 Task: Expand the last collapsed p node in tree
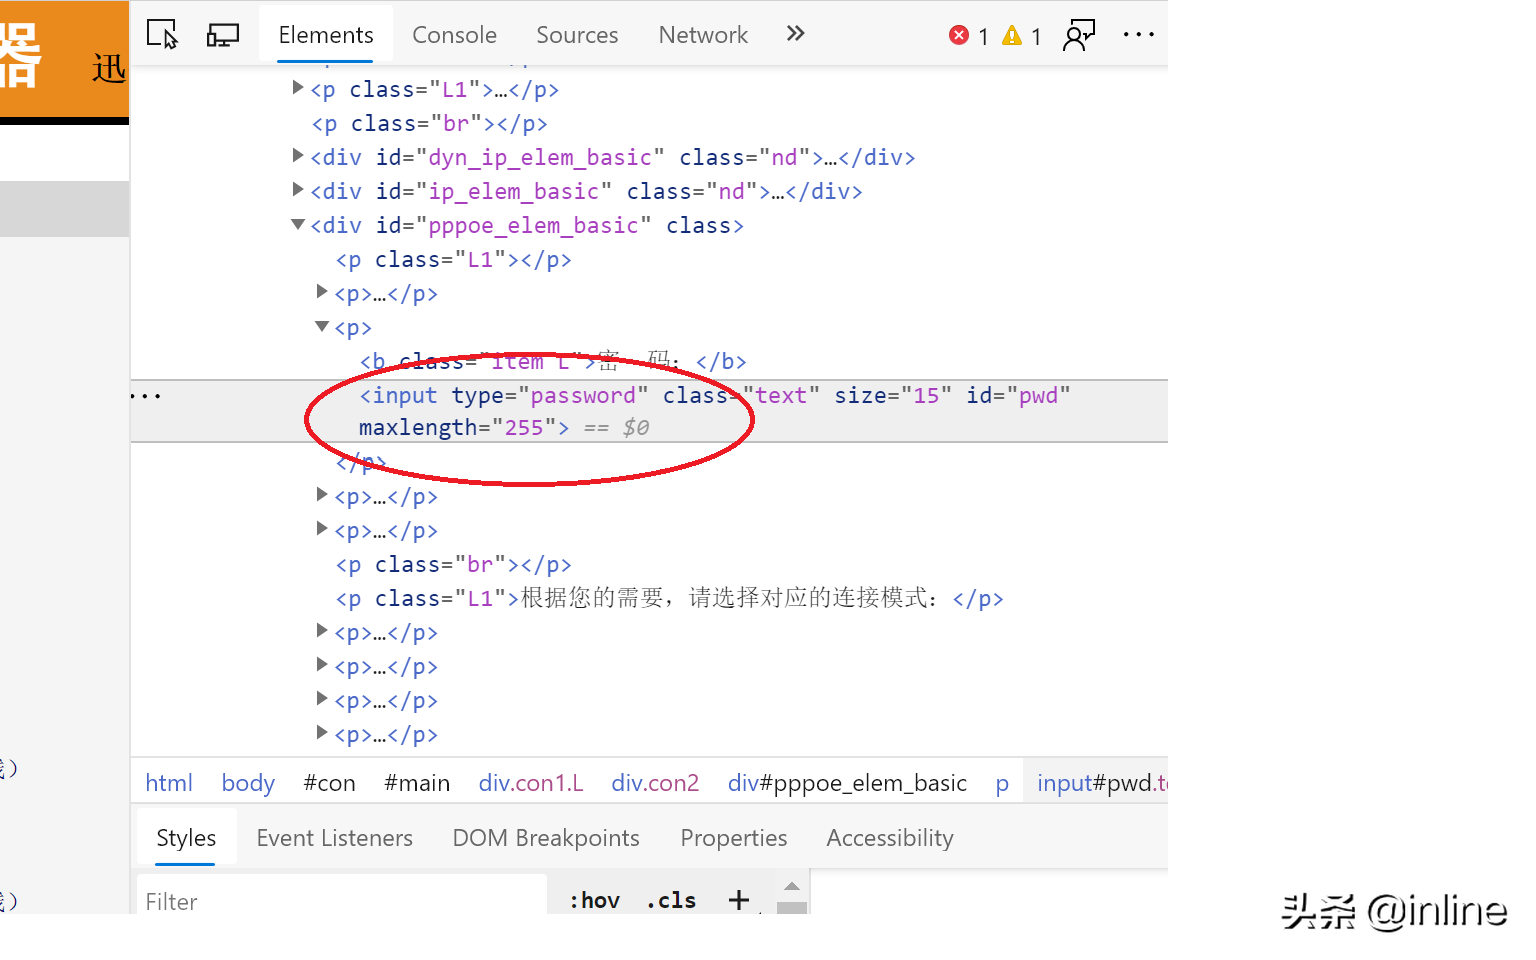pyautogui.click(x=322, y=732)
